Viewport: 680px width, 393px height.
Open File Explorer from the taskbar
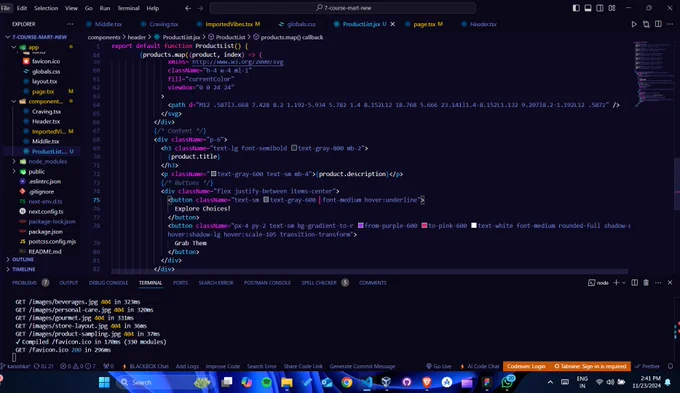[x=287, y=382]
